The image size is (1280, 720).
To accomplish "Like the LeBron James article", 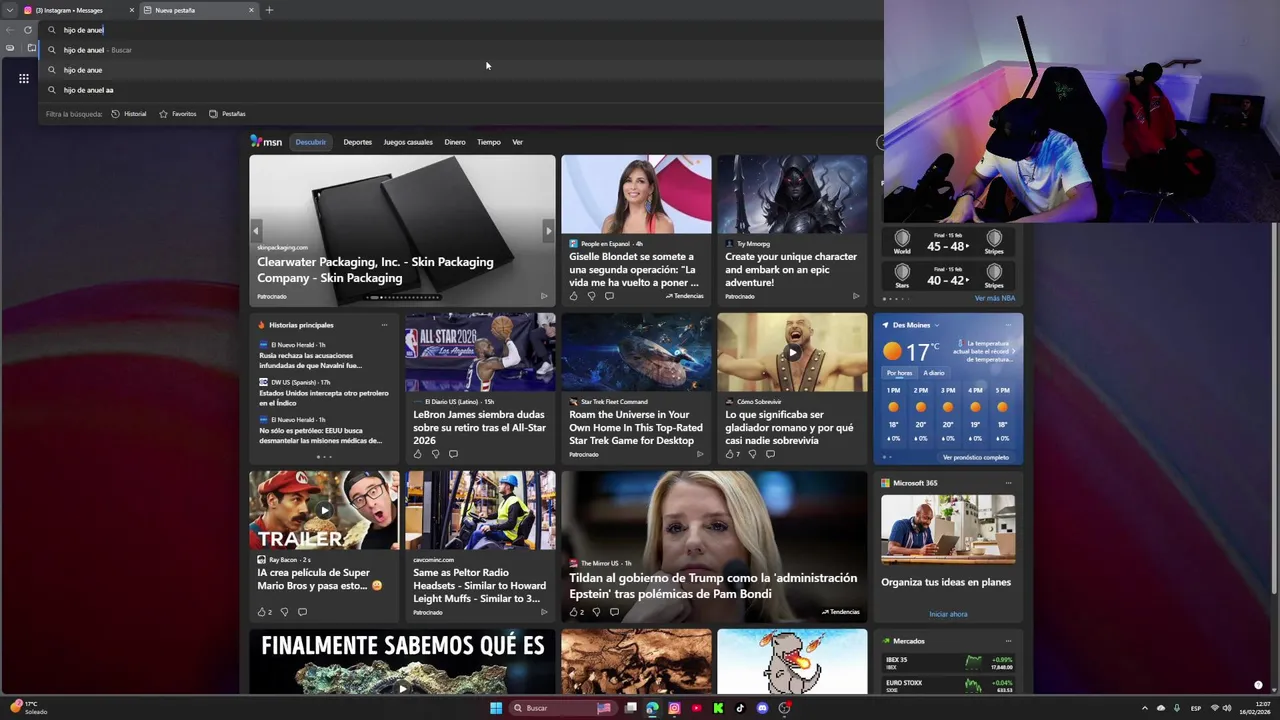I will coord(417,454).
